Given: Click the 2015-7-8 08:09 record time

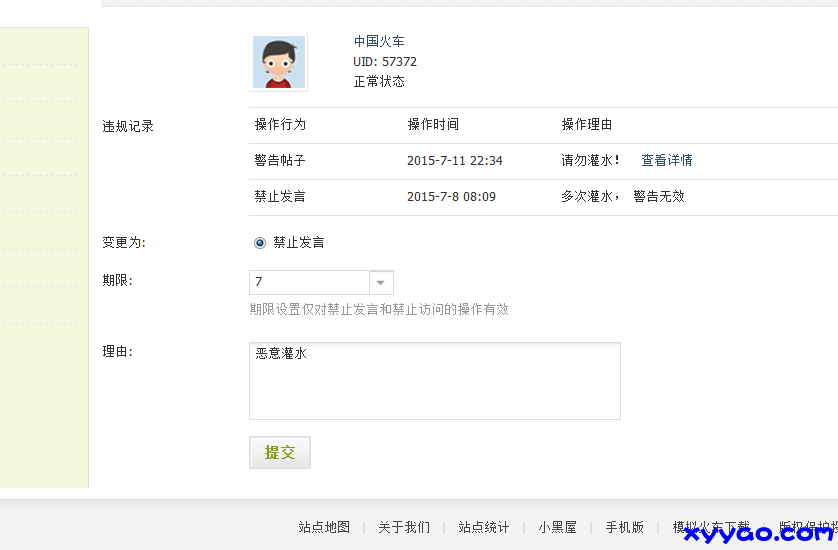Looking at the screenshot, I should 451,196.
